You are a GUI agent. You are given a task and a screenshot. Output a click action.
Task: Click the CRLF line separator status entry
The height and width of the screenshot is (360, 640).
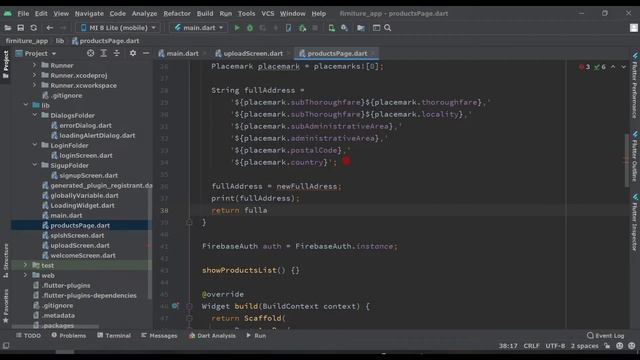click(x=531, y=346)
